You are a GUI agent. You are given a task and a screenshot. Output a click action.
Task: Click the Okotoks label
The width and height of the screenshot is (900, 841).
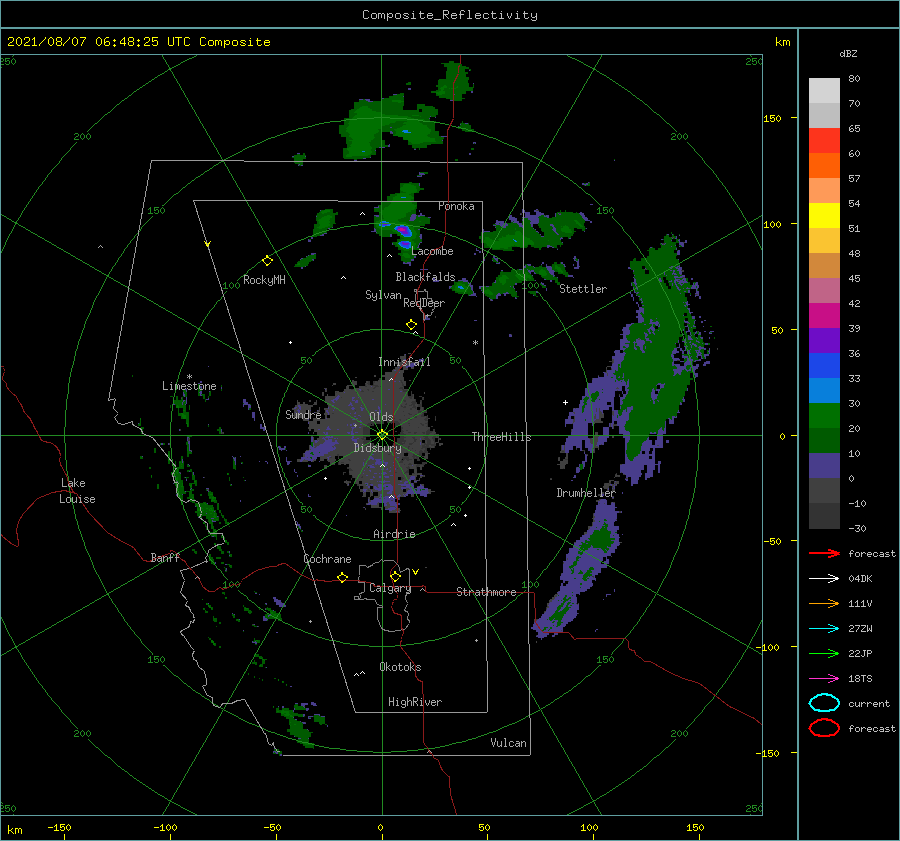tap(400, 667)
